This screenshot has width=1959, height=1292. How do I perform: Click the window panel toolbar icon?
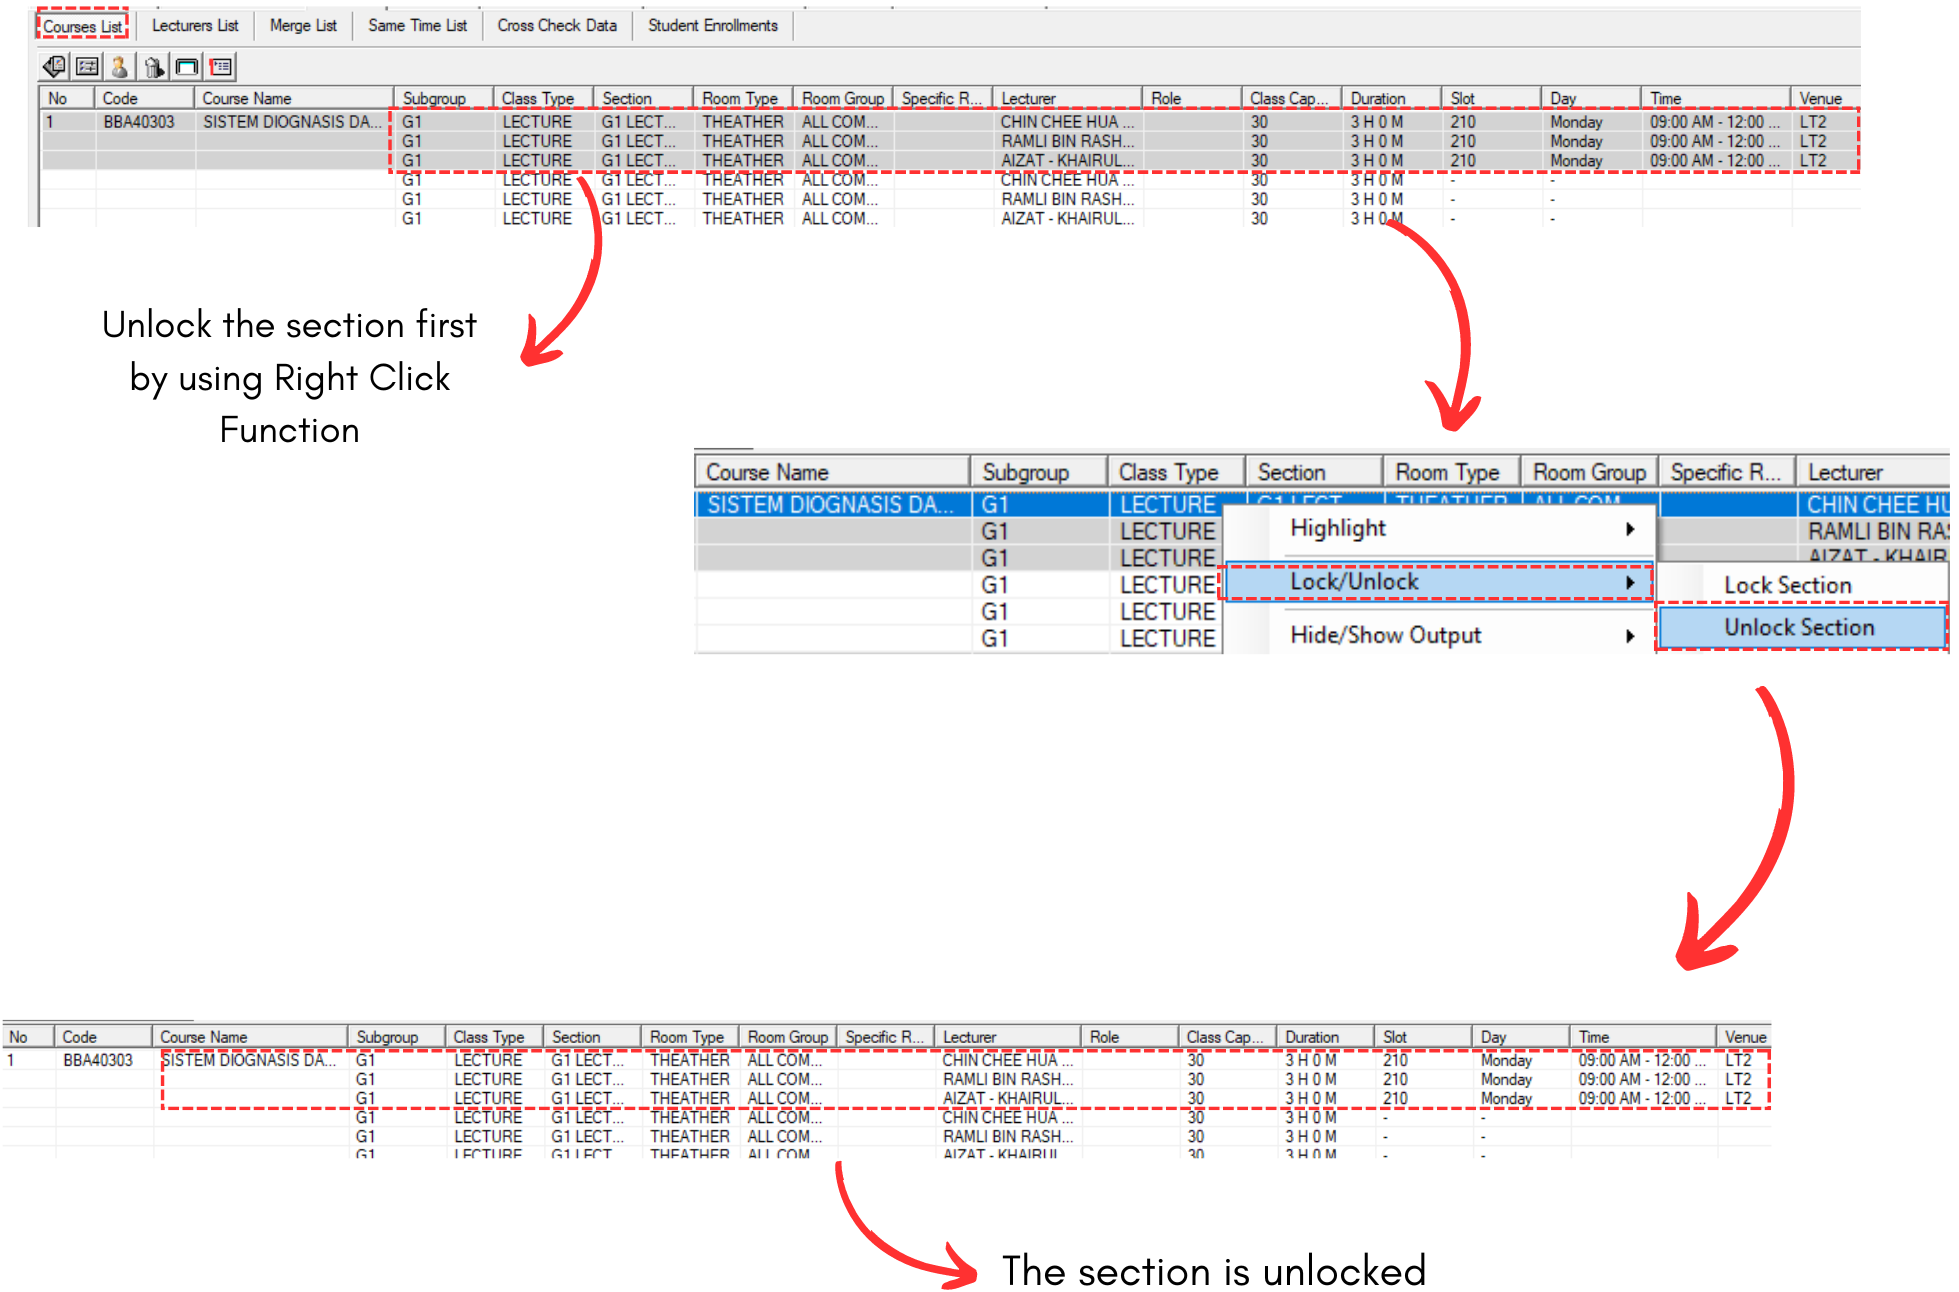point(187,67)
